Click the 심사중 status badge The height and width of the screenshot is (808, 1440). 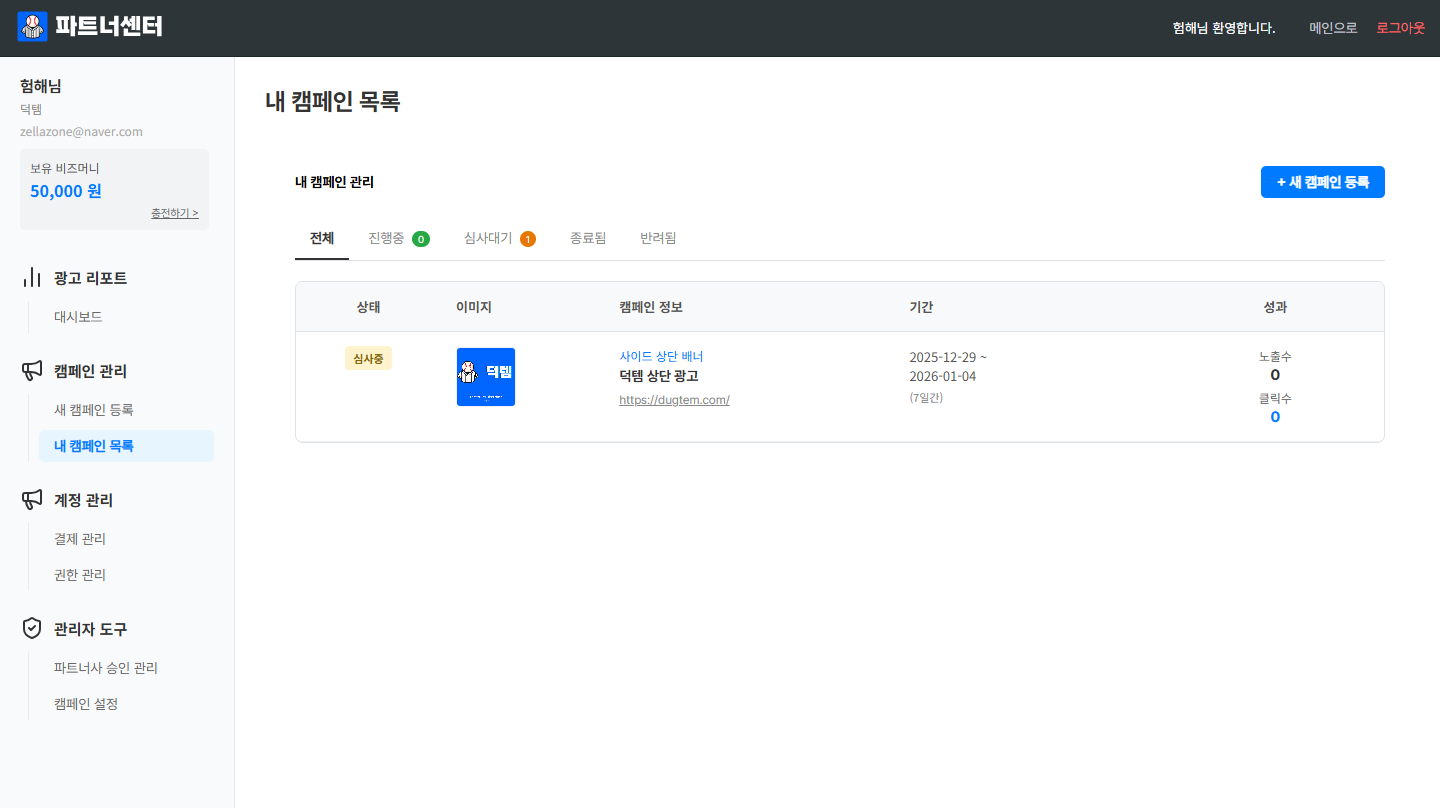pyautogui.click(x=368, y=358)
